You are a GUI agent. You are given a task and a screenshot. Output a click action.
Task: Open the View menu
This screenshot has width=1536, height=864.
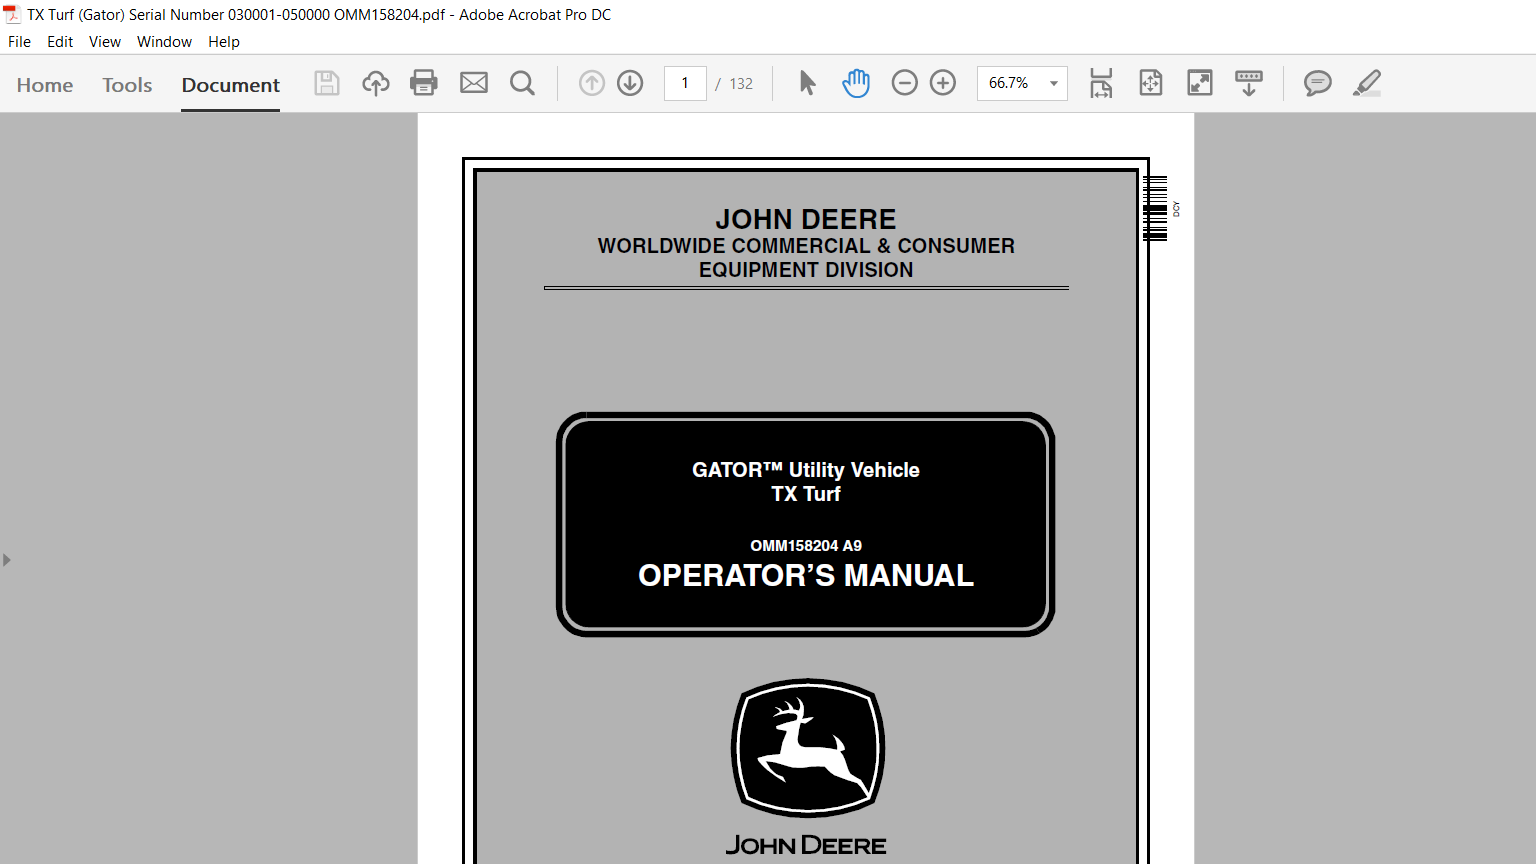coord(104,42)
